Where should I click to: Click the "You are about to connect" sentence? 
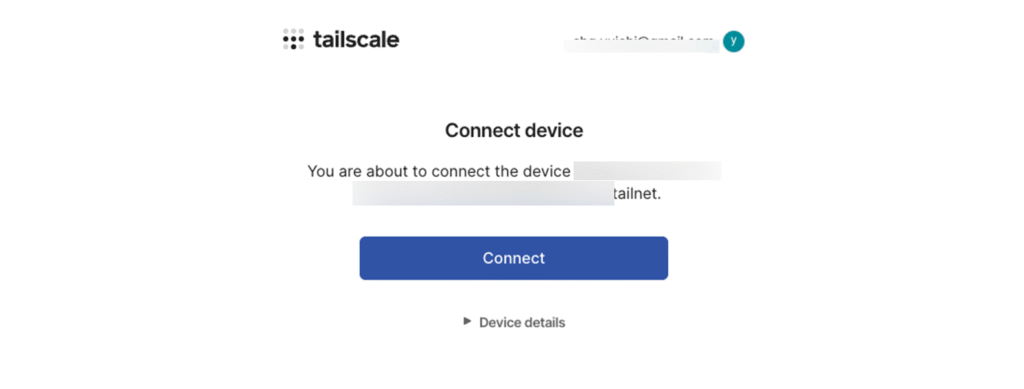pyautogui.click(x=439, y=172)
